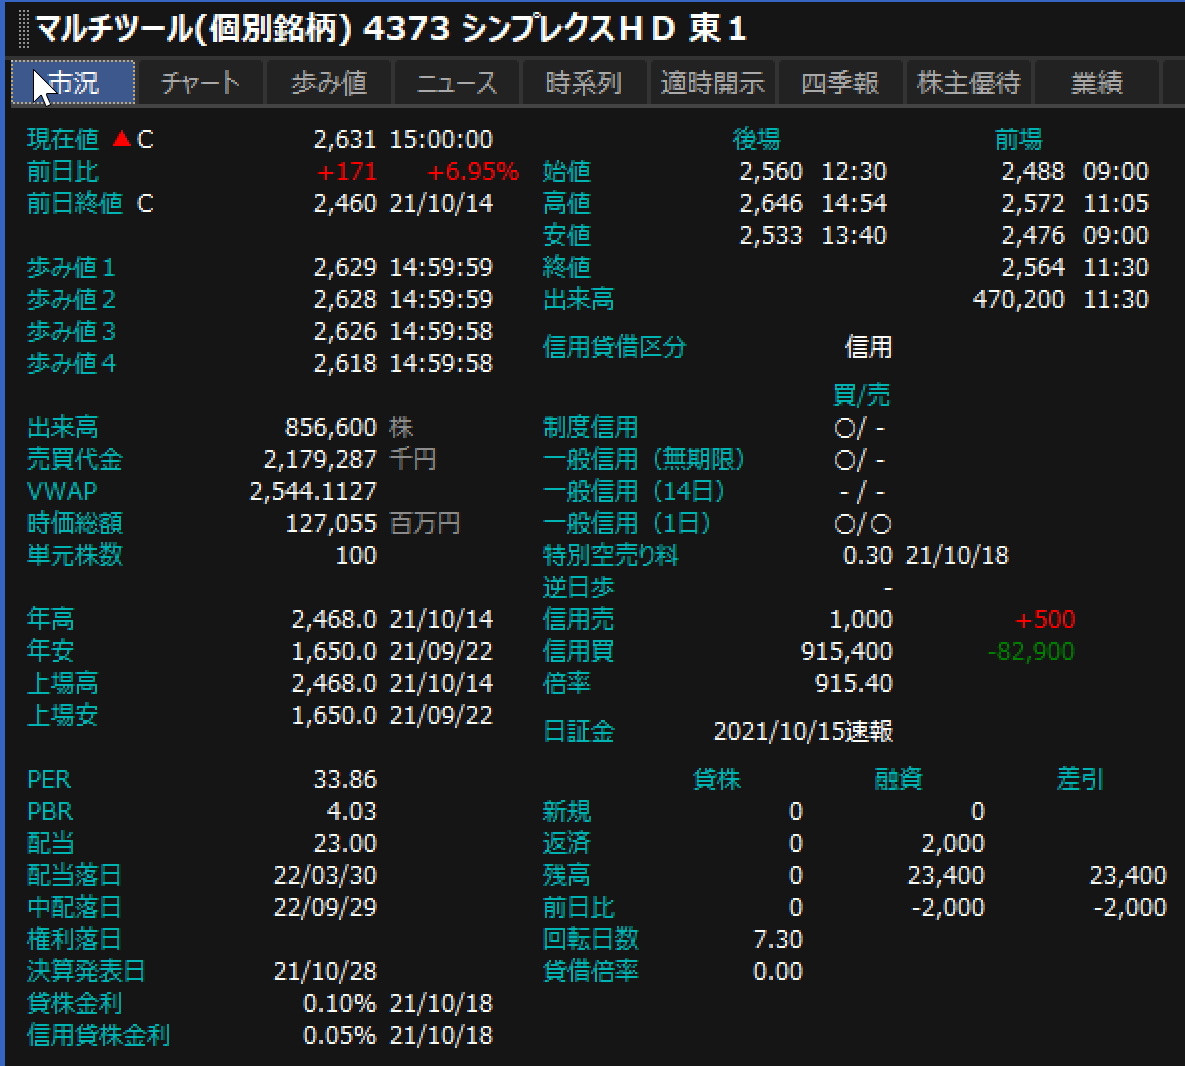This screenshot has height=1066, width=1185.
Task: Click the partially hidden tab after 業績
Action: coord(1174,83)
